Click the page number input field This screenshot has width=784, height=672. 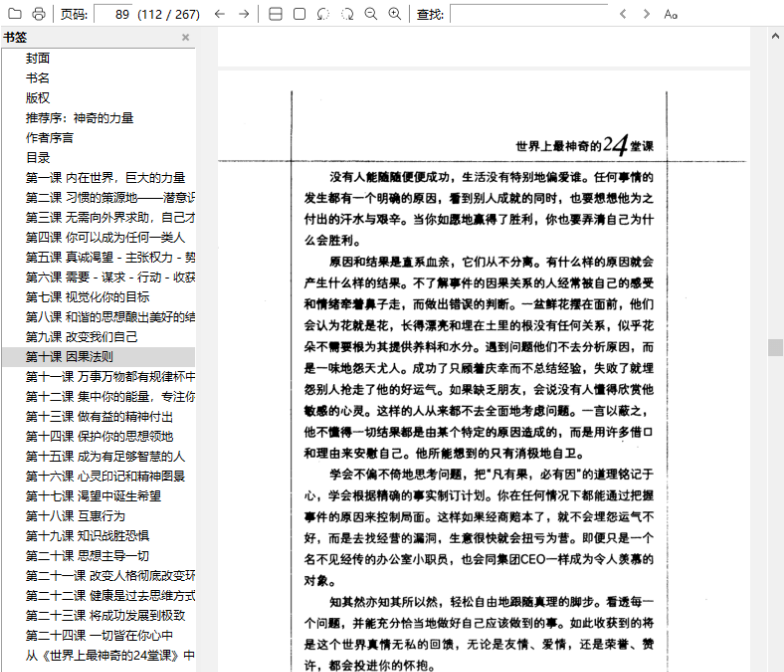[113, 14]
